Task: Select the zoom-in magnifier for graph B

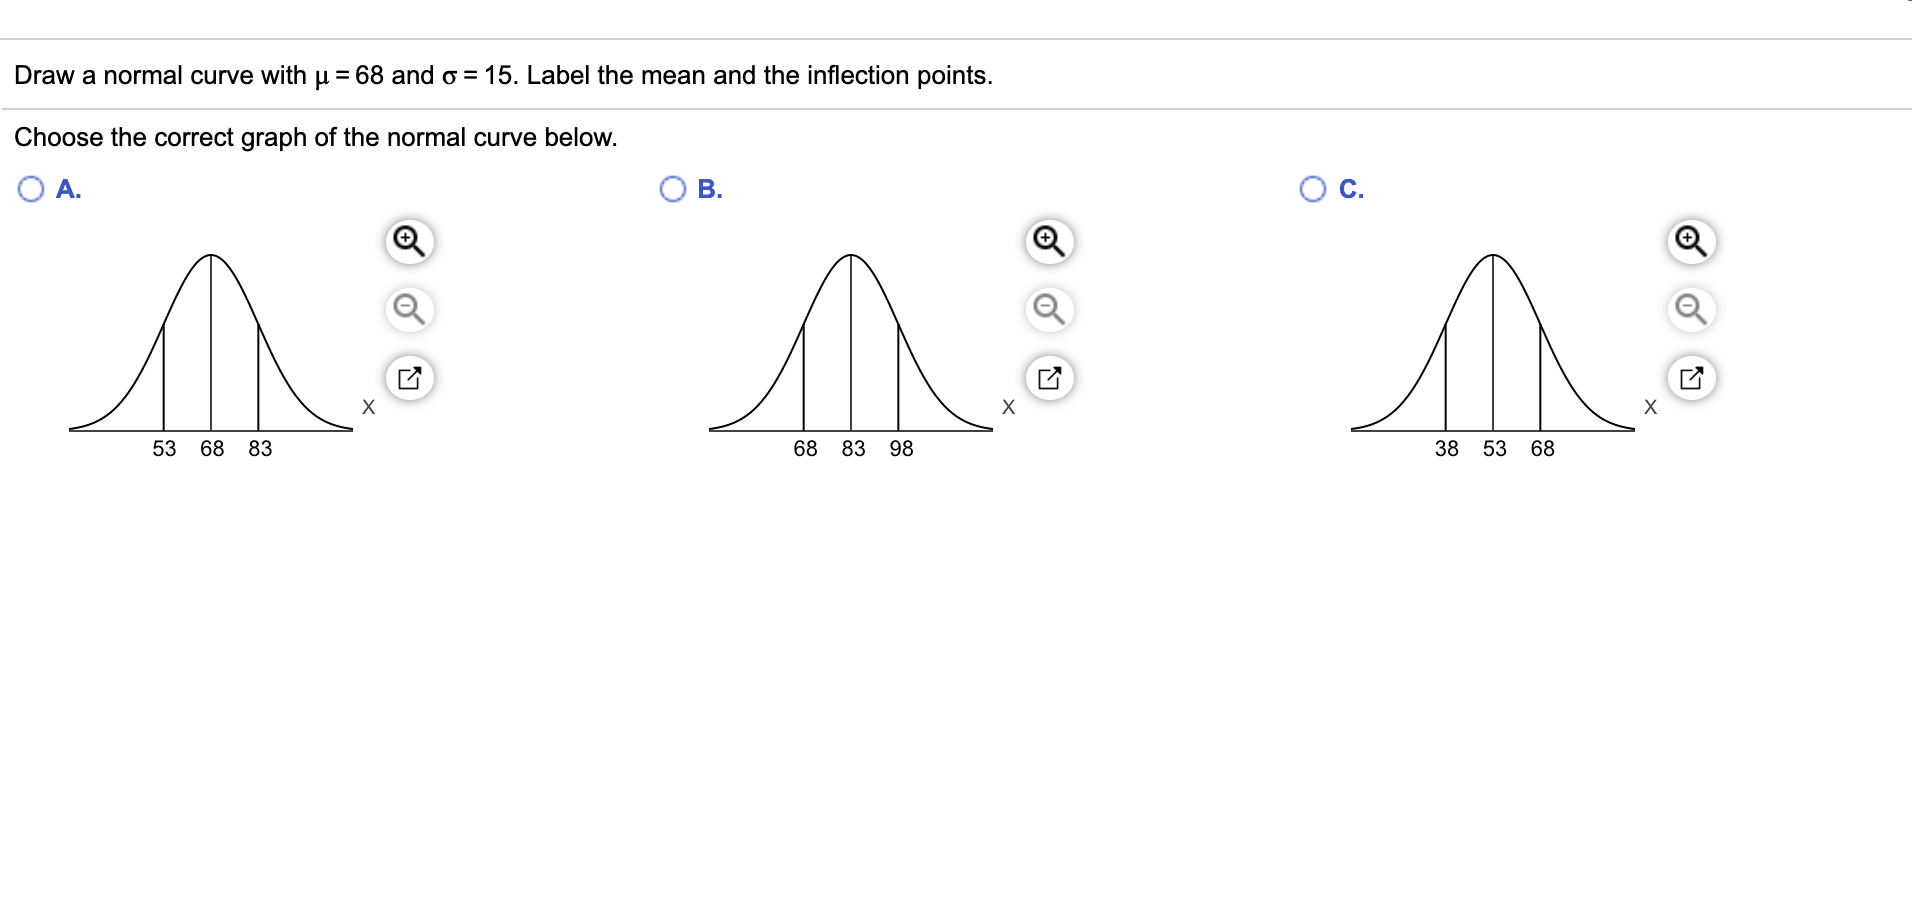Action: (x=1049, y=241)
